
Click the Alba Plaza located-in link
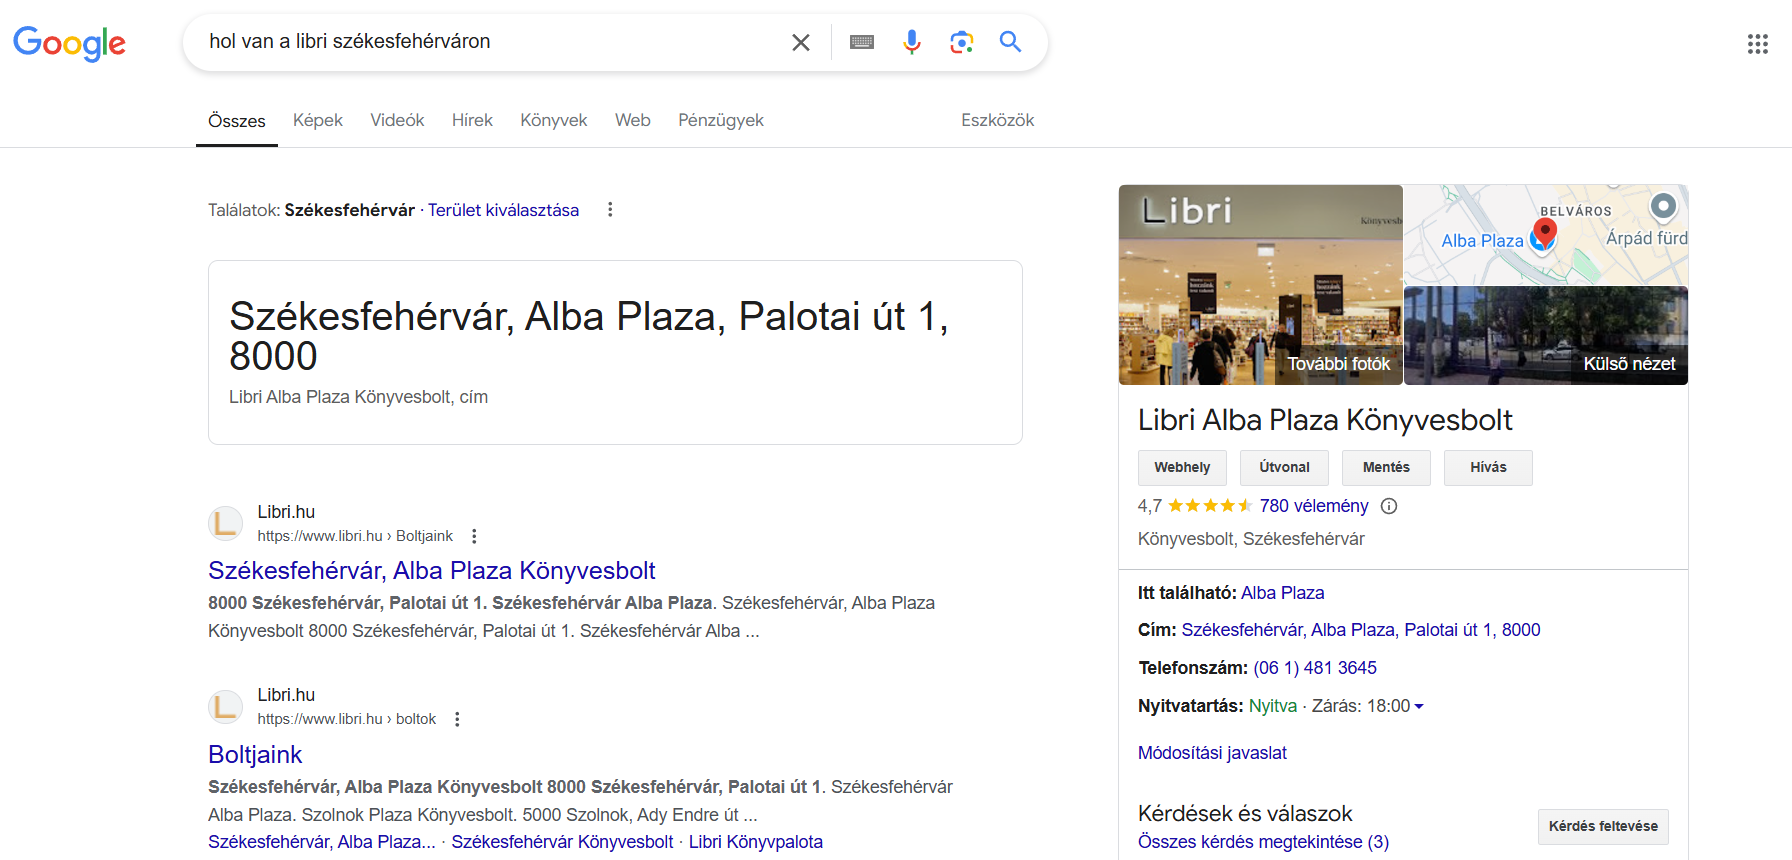pyautogui.click(x=1282, y=593)
